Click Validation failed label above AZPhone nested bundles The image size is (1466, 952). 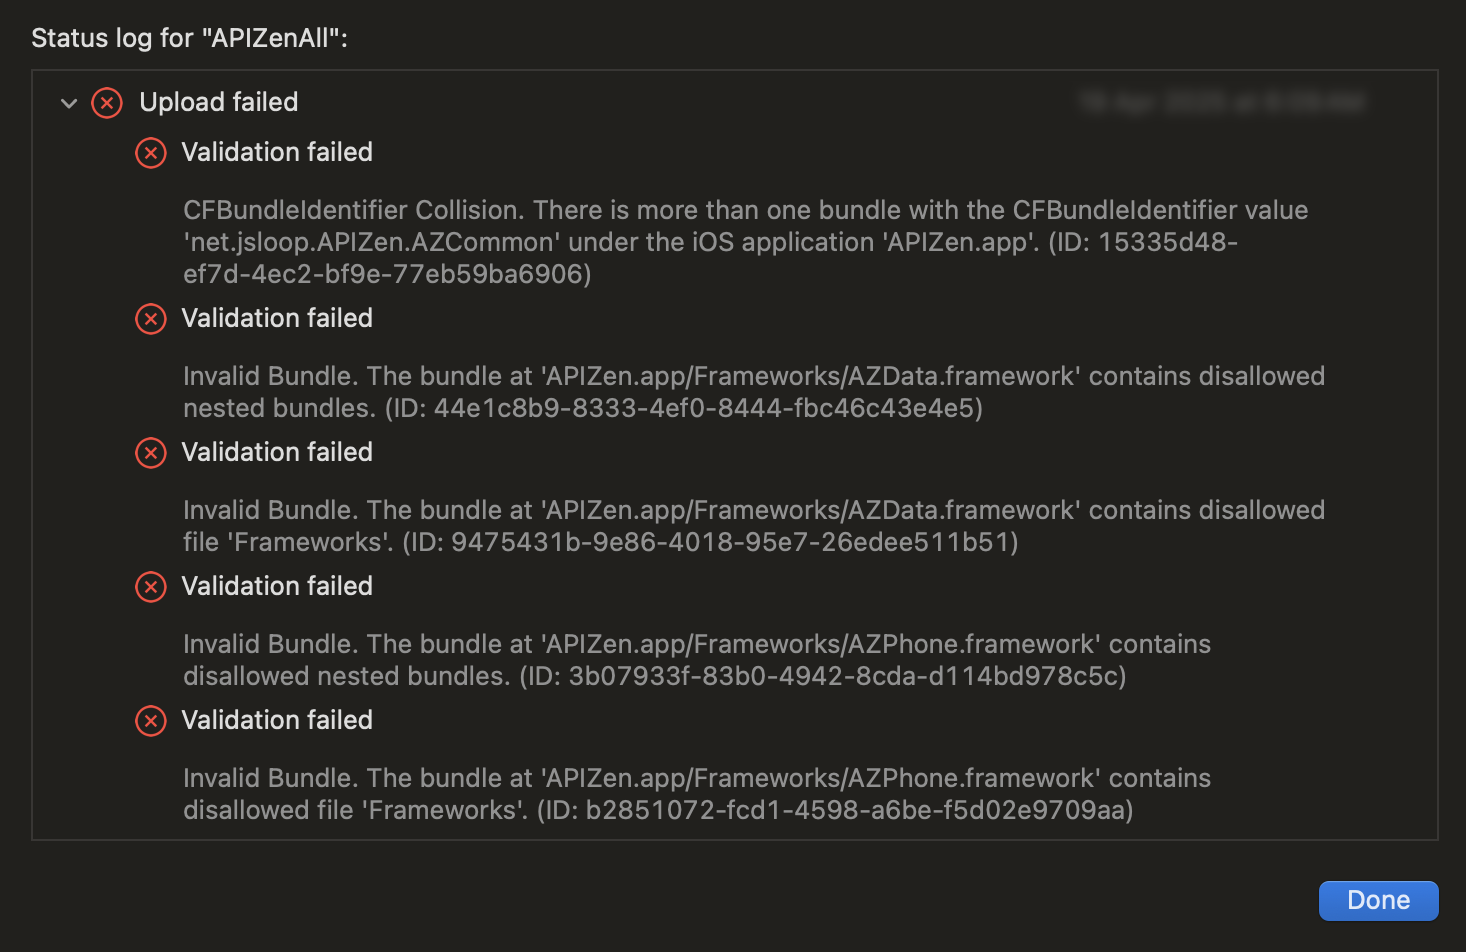tap(277, 586)
